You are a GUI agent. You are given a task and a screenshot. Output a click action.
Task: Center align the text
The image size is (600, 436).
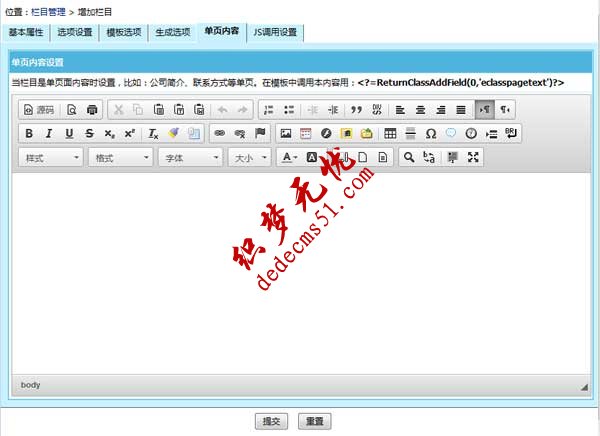(x=421, y=110)
